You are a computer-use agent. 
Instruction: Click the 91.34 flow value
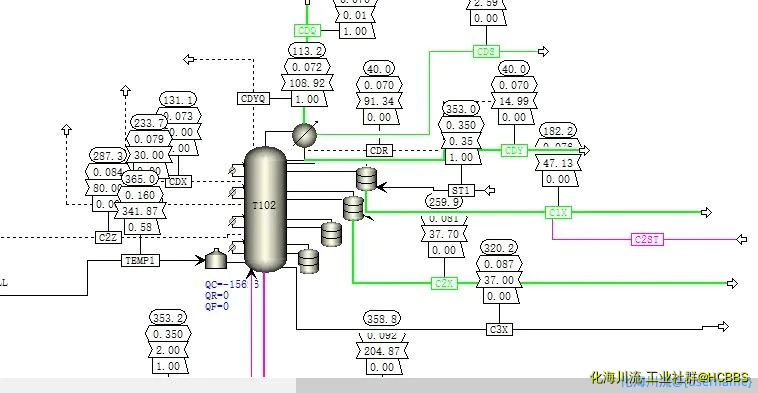click(x=379, y=101)
